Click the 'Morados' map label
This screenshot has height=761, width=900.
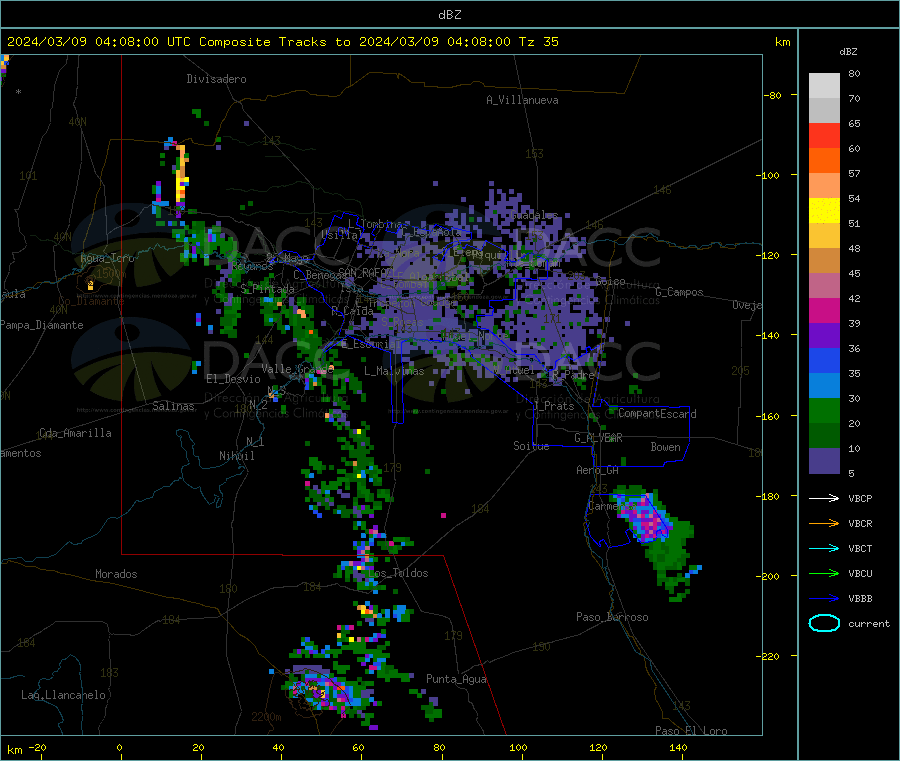click(116, 574)
